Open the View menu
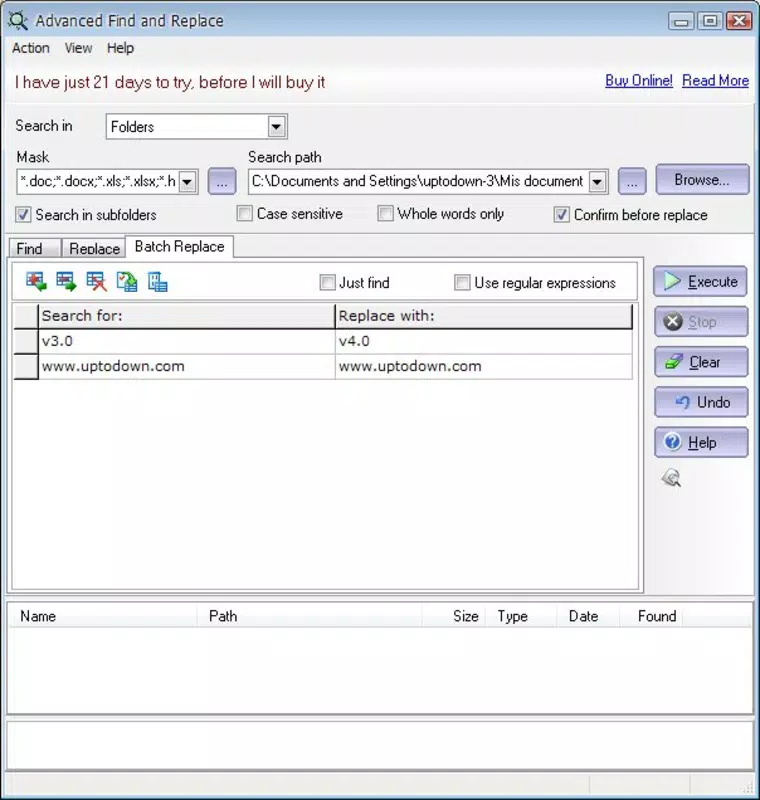The width and height of the screenshot is (760, 800). (x=79, y=48)
